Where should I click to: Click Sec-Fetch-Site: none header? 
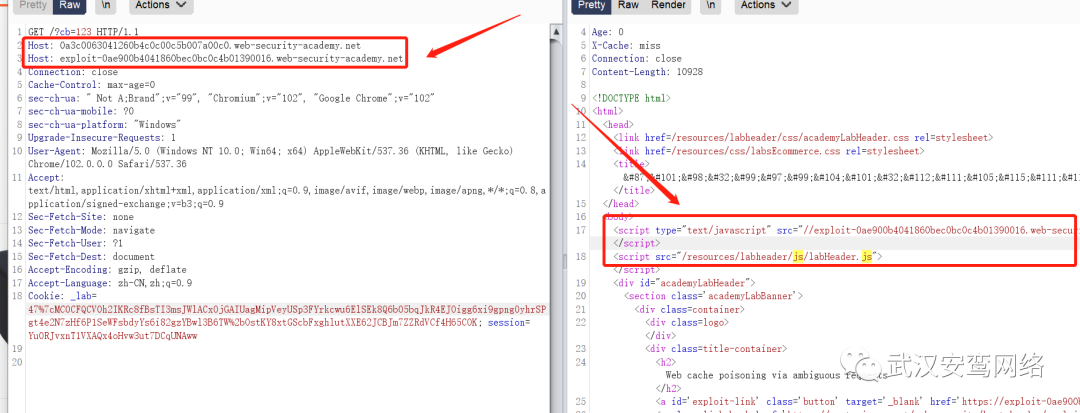pos(81,217)
